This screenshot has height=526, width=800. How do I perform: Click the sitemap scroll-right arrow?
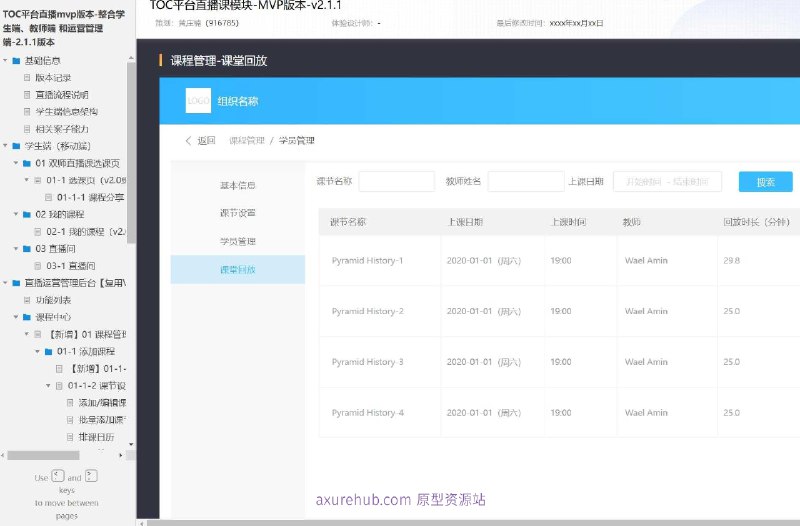point(121,455)
